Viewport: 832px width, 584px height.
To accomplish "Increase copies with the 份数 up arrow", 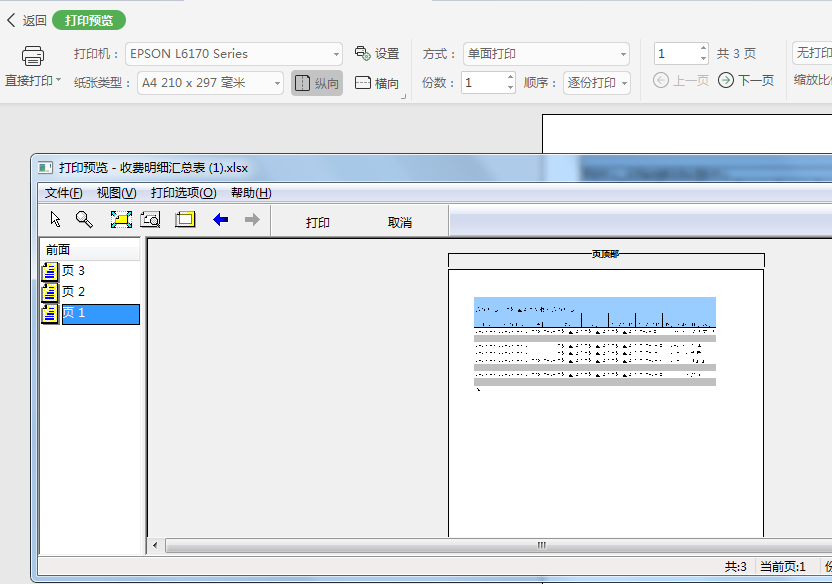I will coord(510,77).
